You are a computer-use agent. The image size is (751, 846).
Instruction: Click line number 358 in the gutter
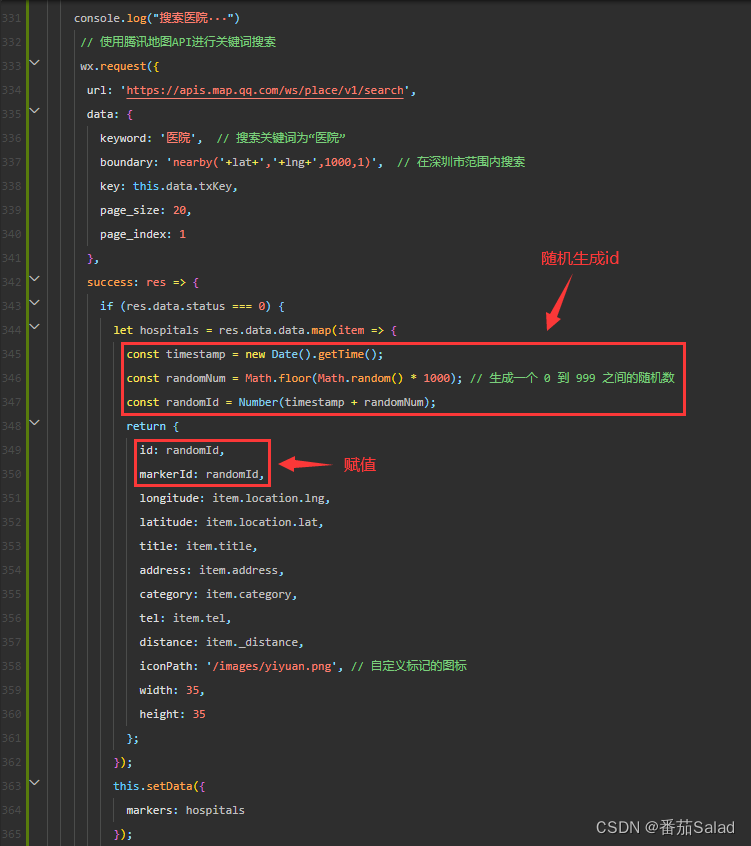coord(11,666)
